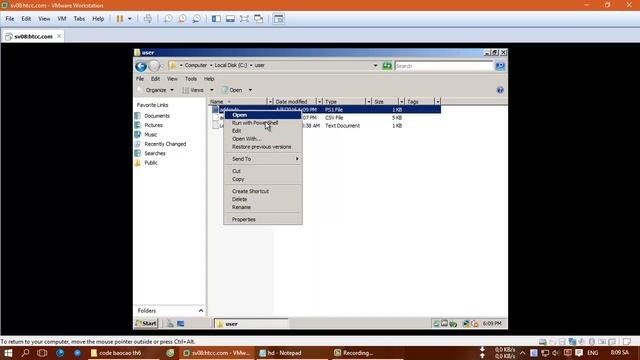Choose Create Shortcut in context menu
640x360 pixels.
(x=263, y=191)
